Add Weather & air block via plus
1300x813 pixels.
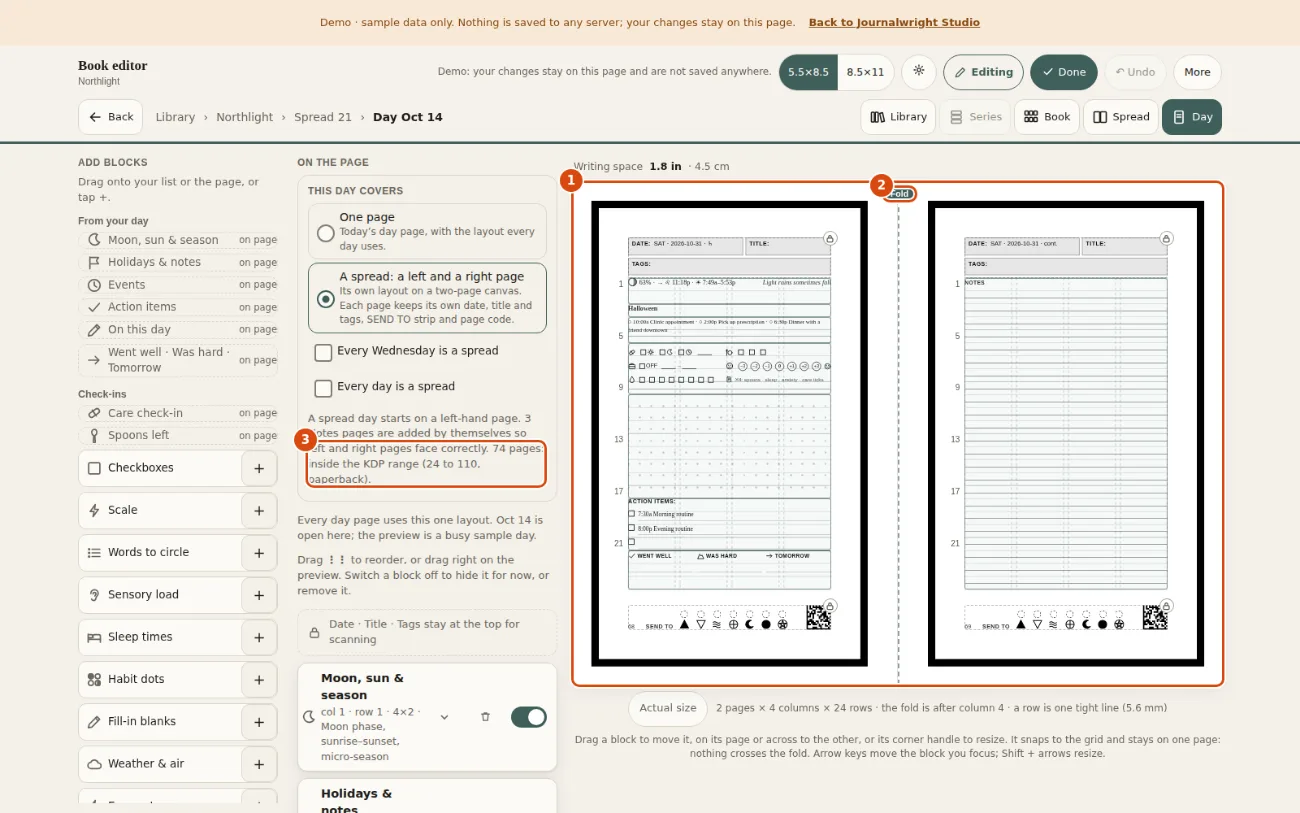click(x=259, y=764)
